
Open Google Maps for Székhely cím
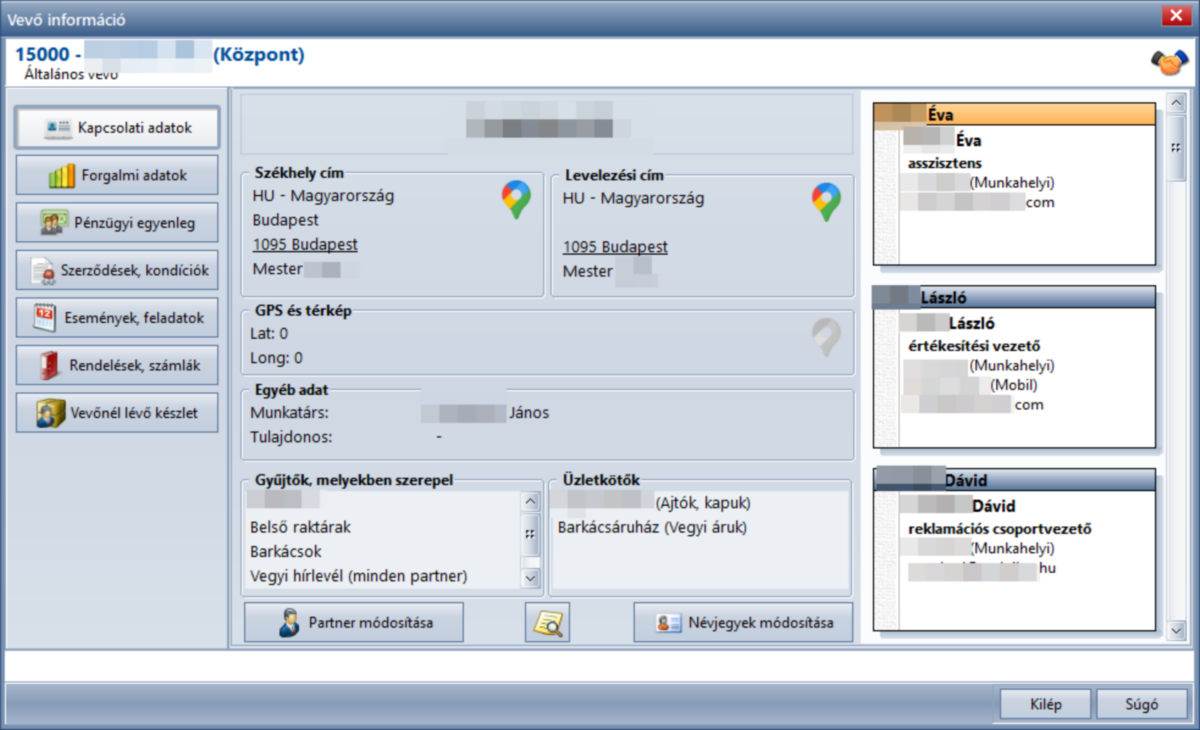pyautogui.click(x=516, y=200)
